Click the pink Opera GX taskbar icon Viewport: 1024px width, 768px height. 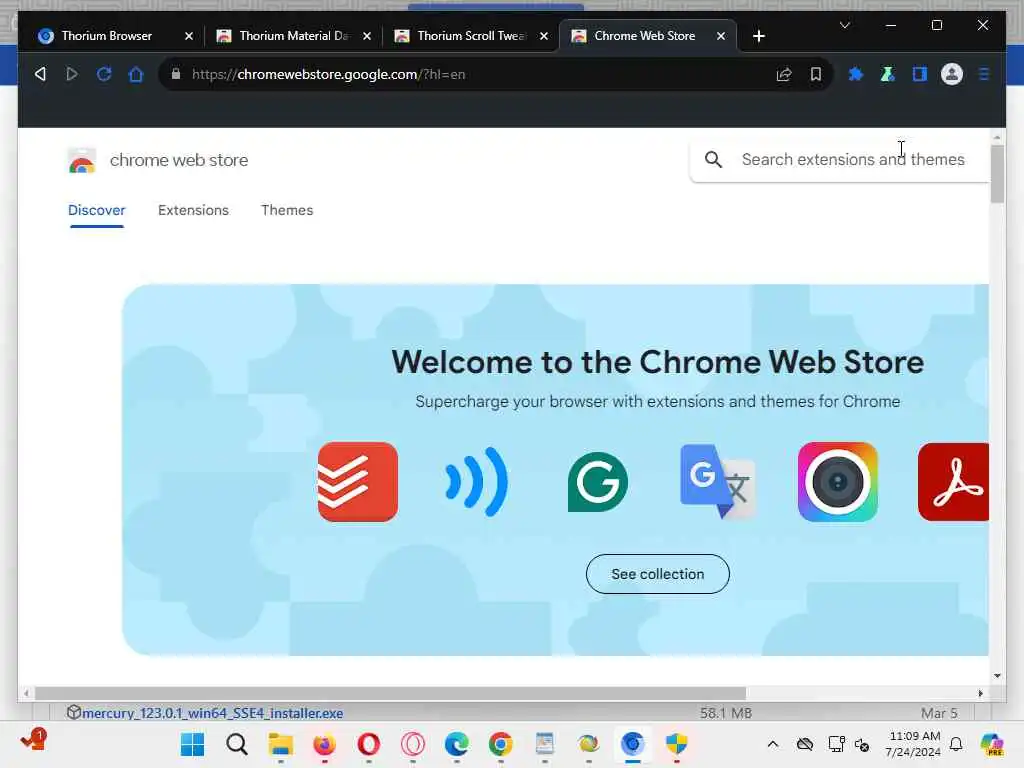413,744
